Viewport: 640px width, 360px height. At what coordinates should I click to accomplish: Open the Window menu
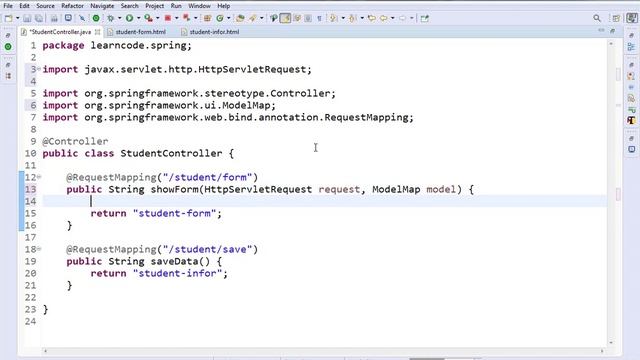pyautogui.click(x=199, y=6)
